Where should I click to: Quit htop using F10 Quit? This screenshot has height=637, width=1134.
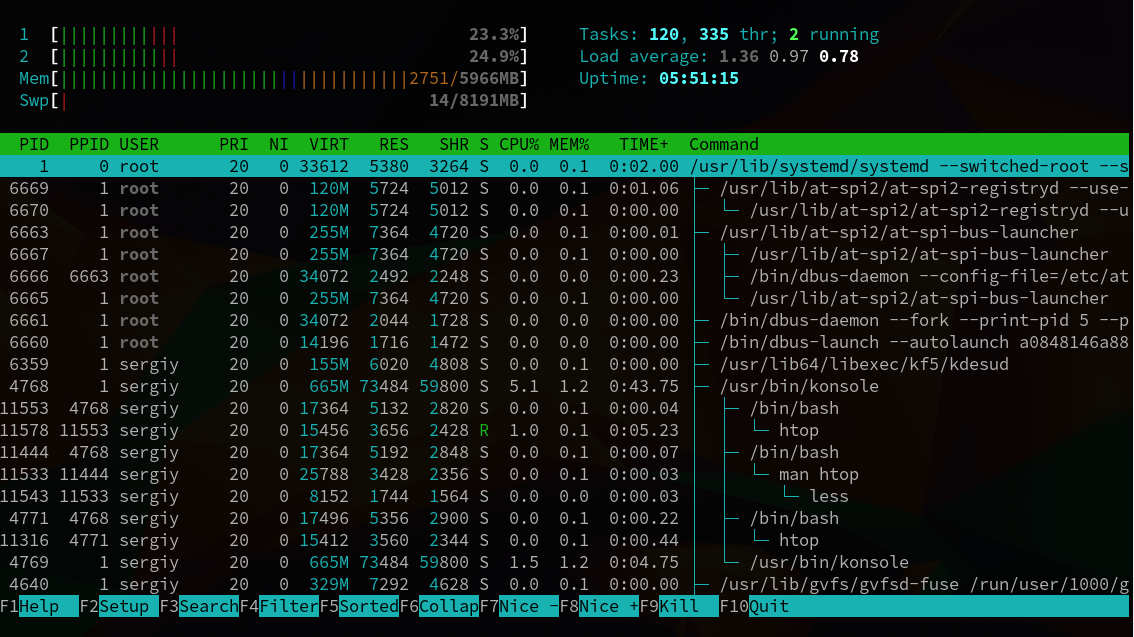[x=754, y=606]
